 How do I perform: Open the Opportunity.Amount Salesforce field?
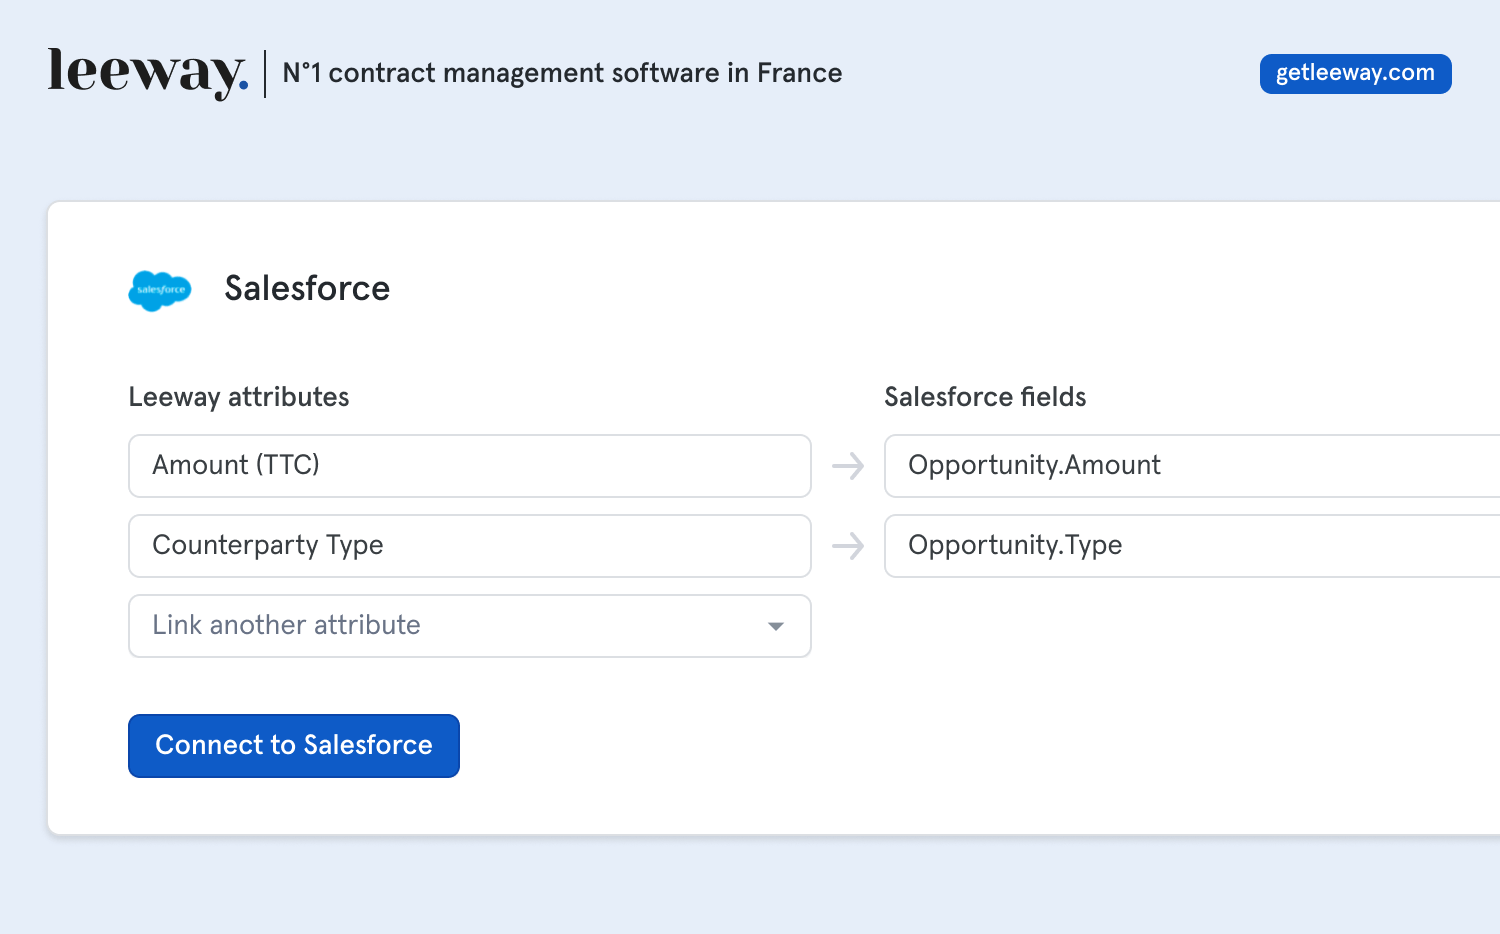1190,466
